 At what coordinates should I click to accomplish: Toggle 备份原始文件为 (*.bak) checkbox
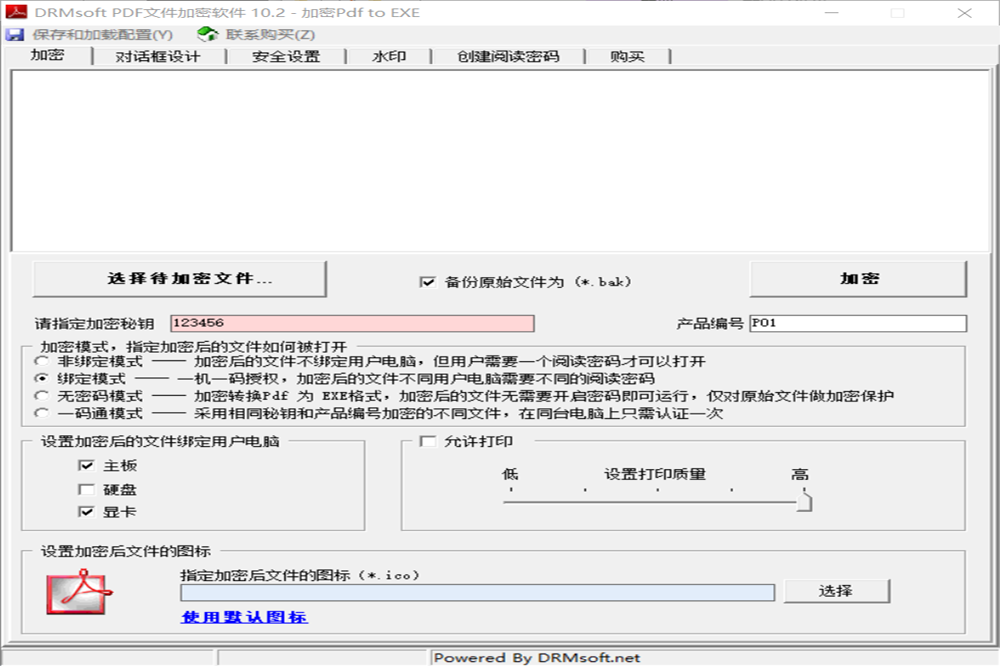(428, 282)
